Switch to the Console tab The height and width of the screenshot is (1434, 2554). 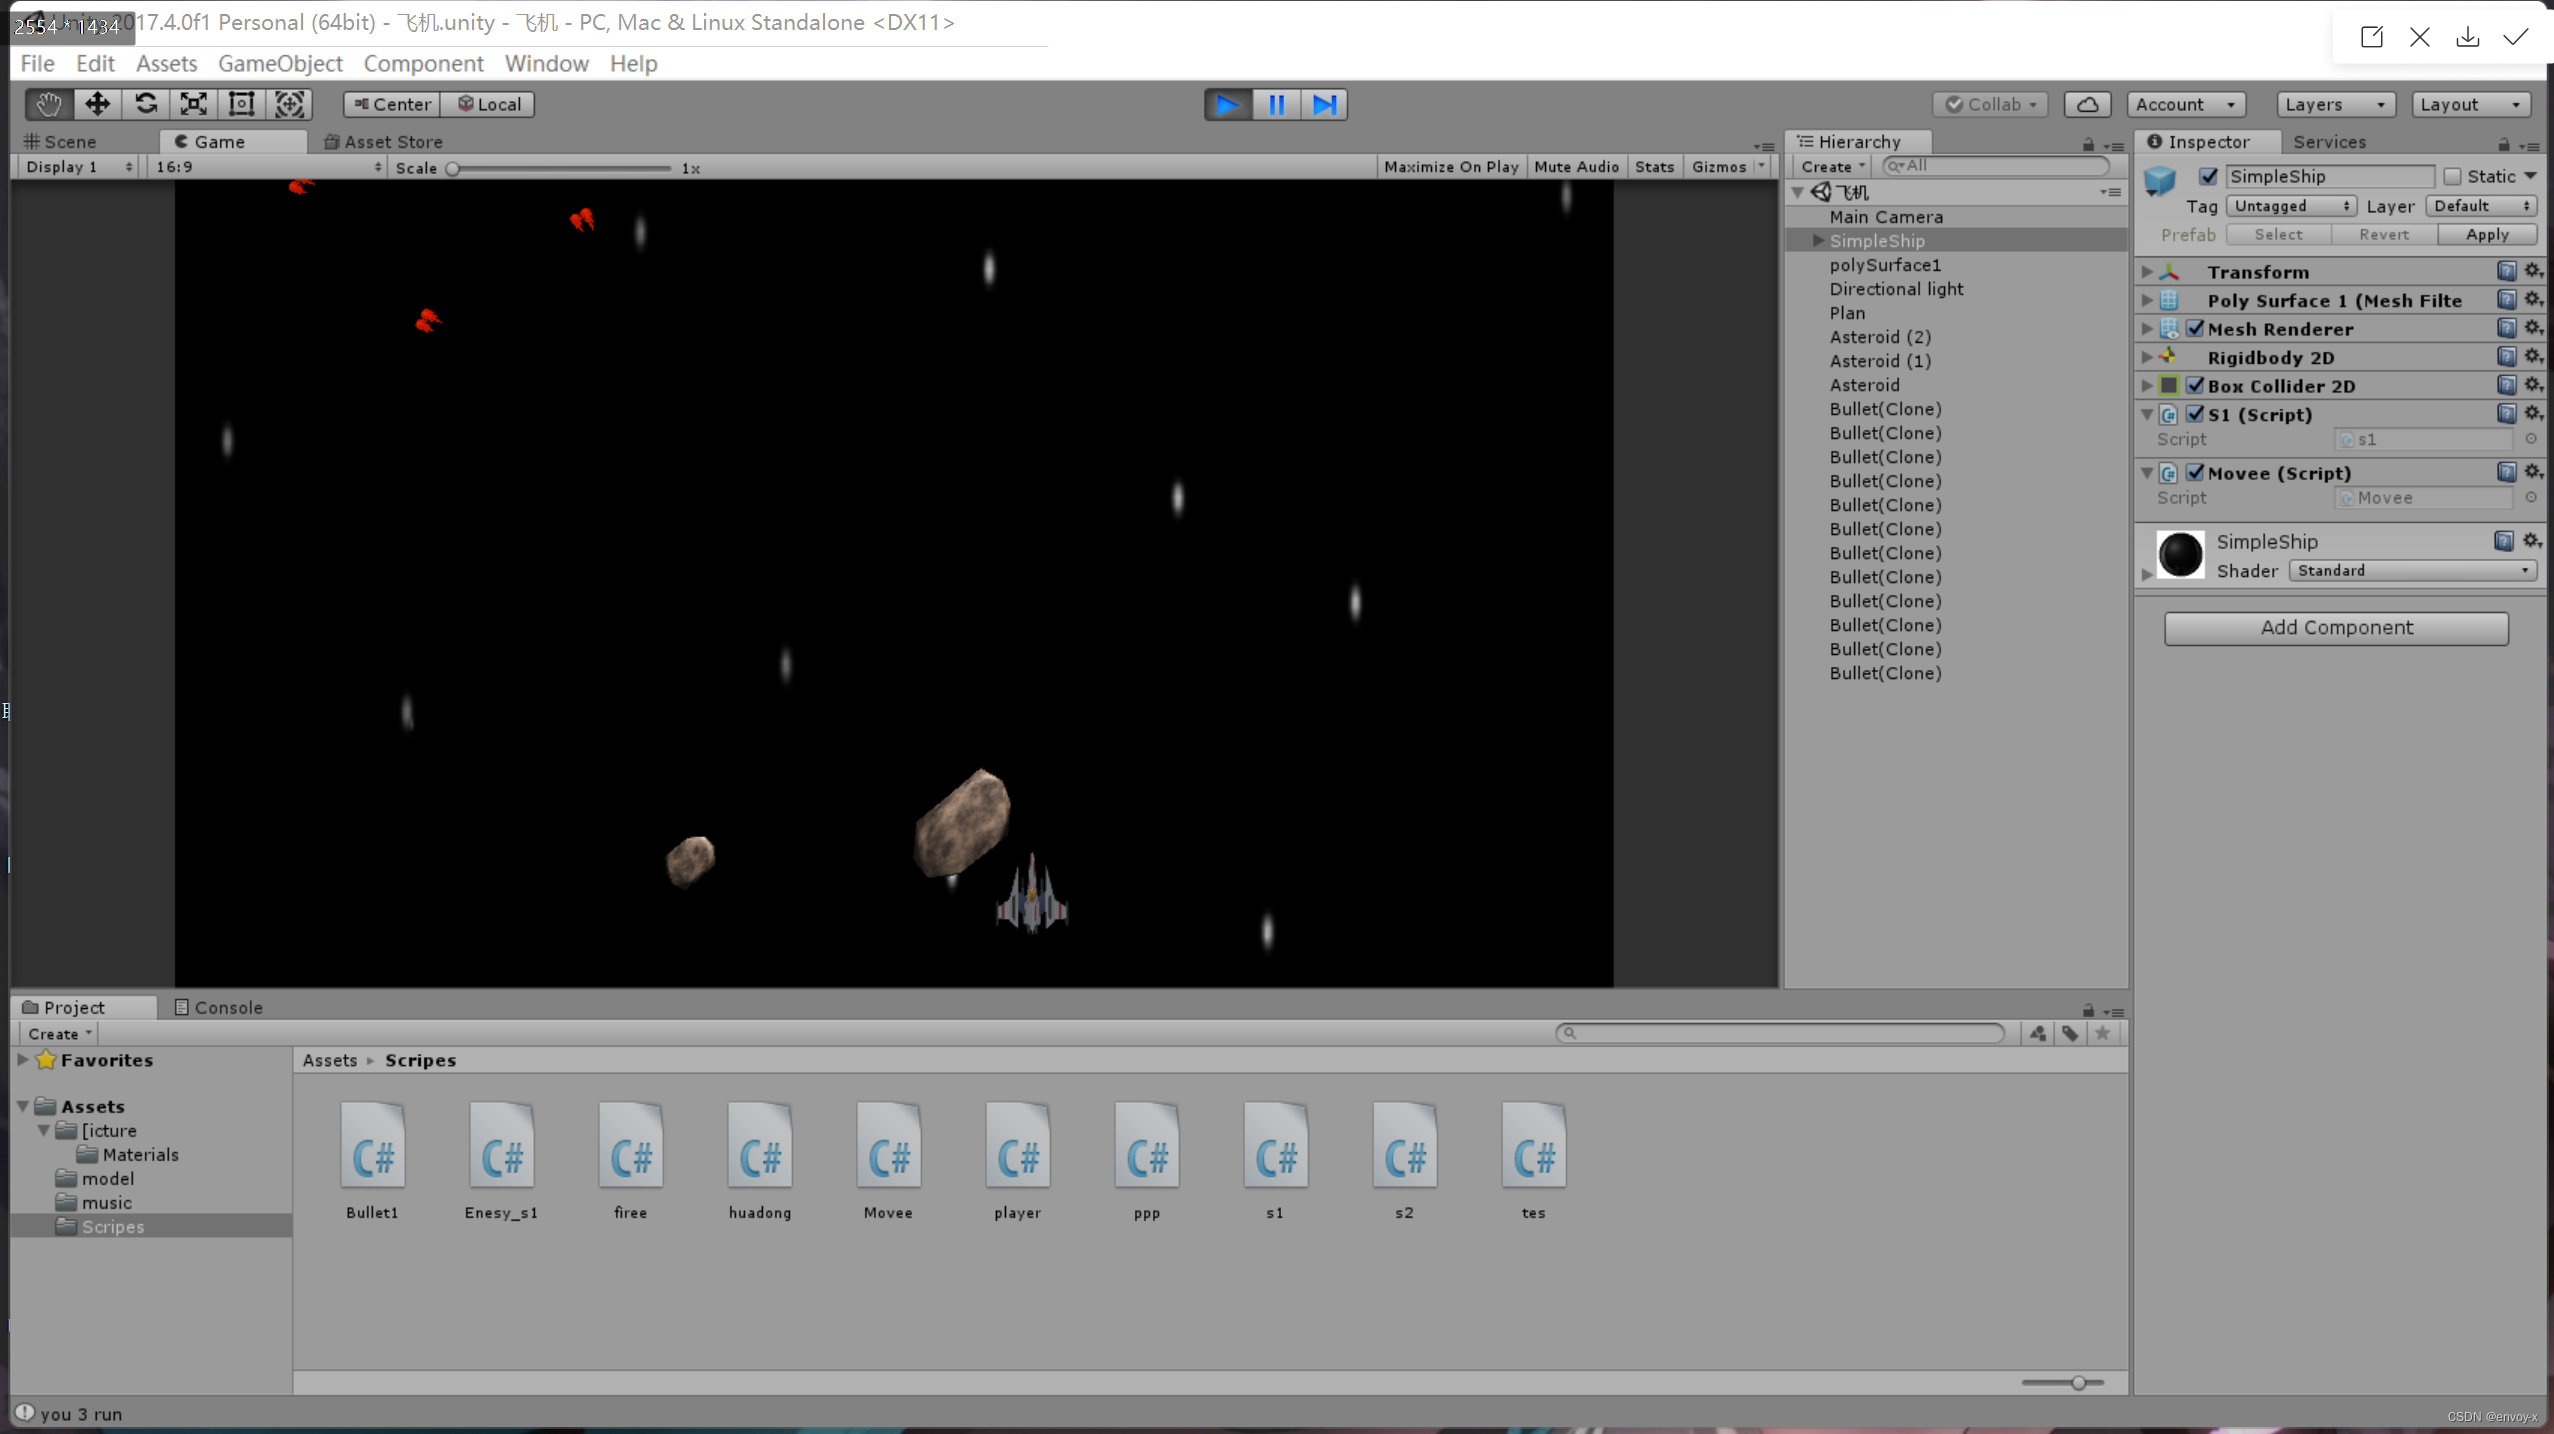point(219,1007)
